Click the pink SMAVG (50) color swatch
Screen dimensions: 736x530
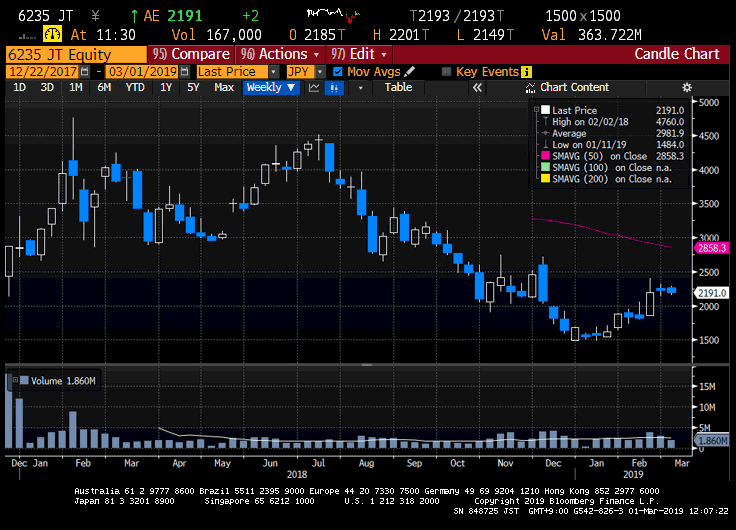pyautogui.click(x=545, y=156)
